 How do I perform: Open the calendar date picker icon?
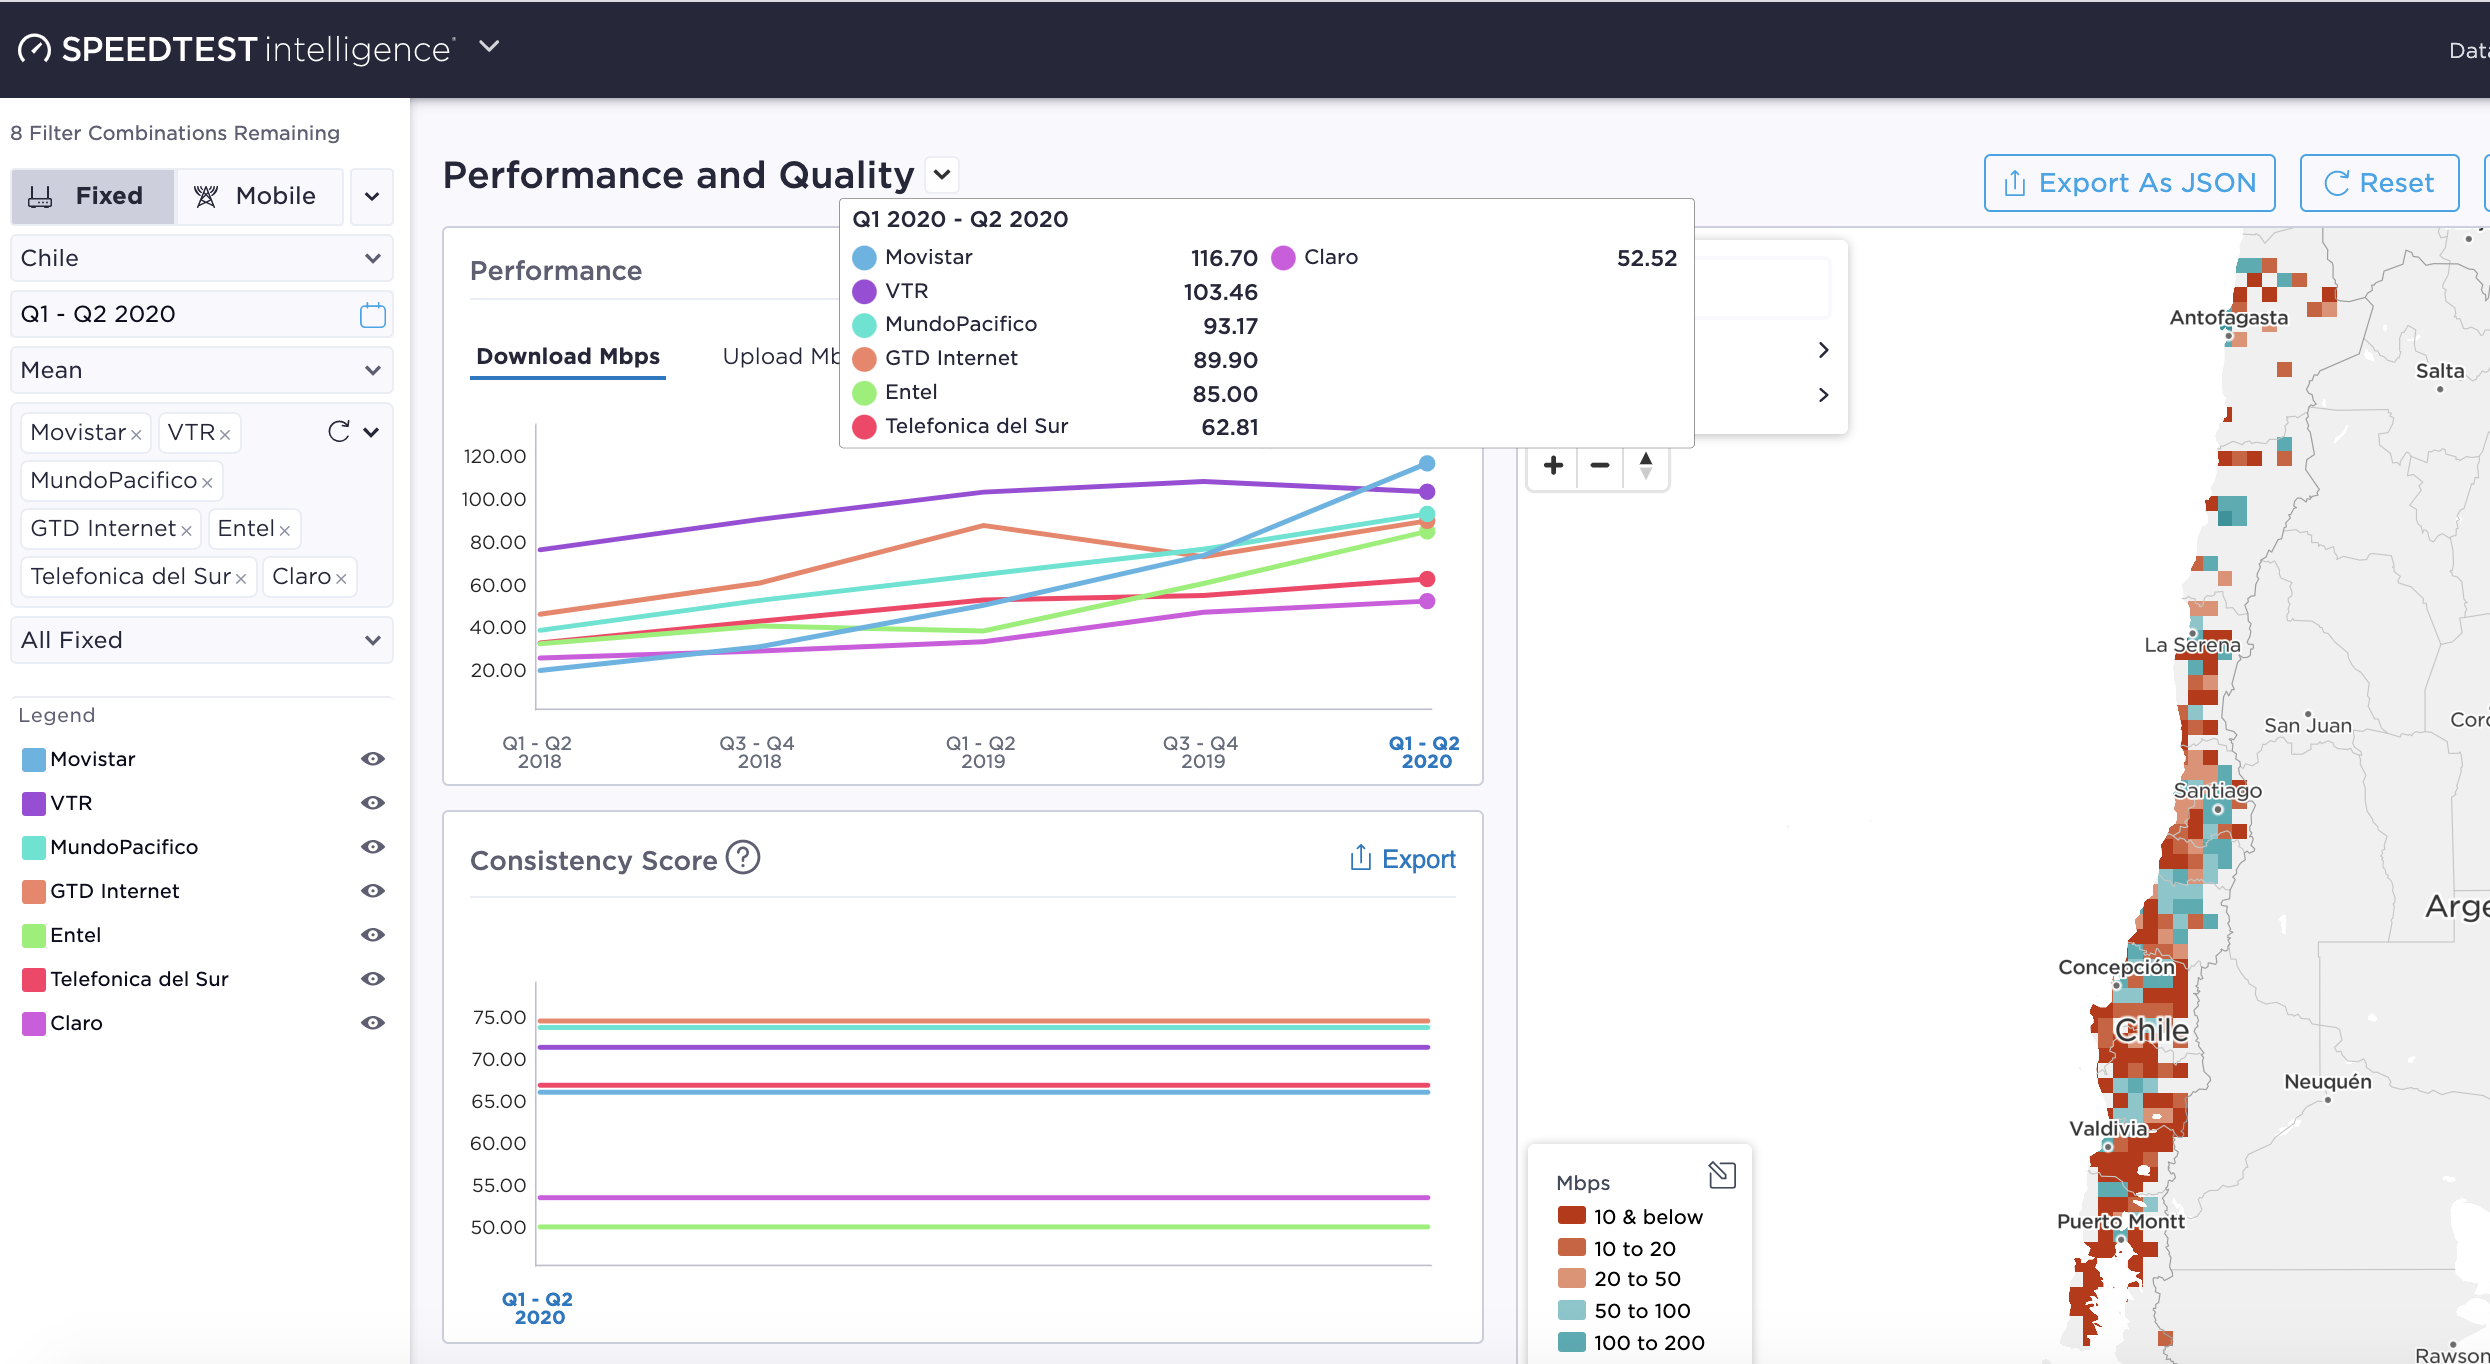[372, 315]
